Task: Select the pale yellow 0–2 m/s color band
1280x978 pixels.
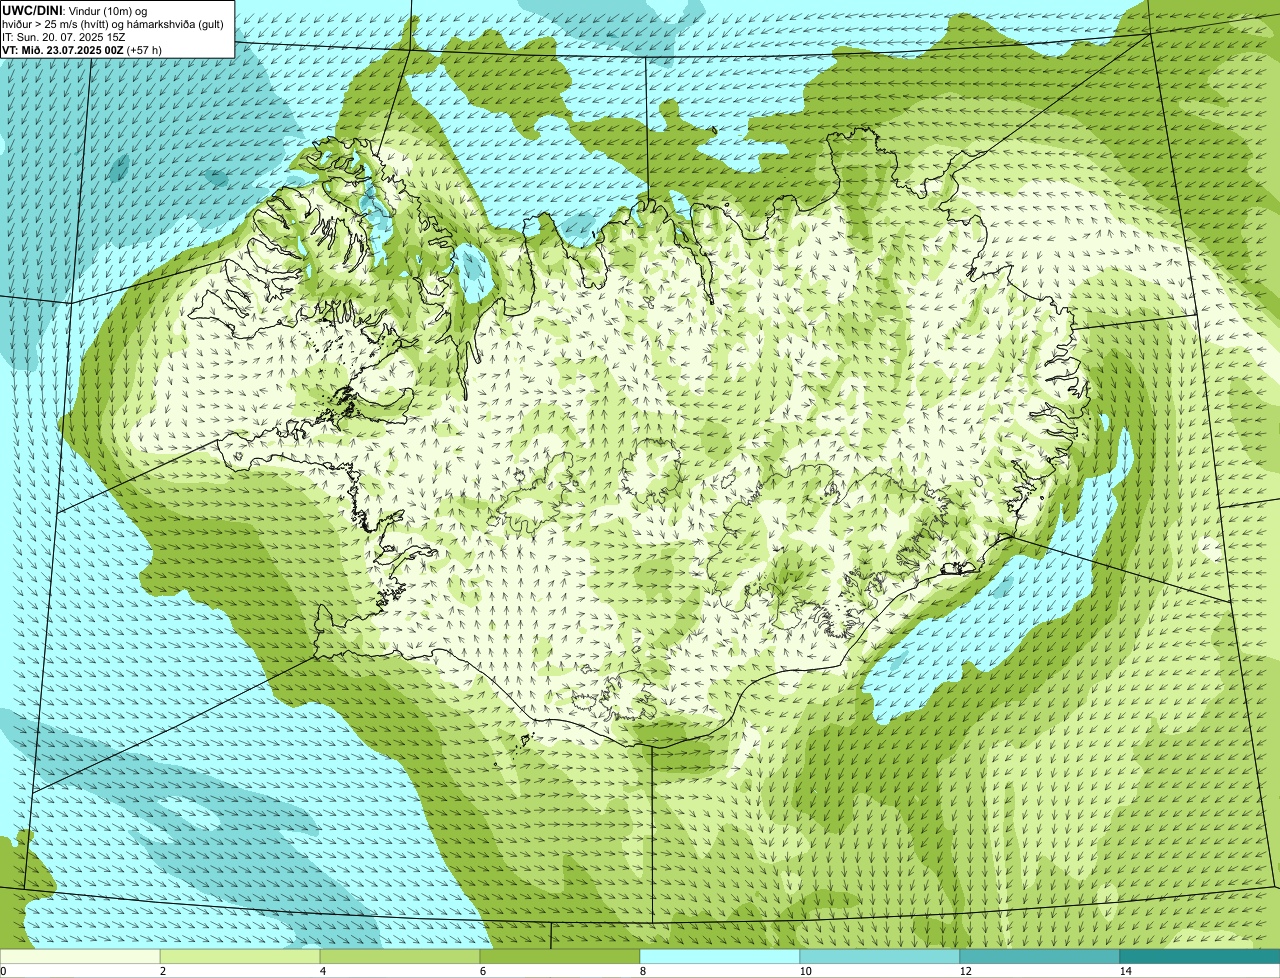Action: pos(80,956)
